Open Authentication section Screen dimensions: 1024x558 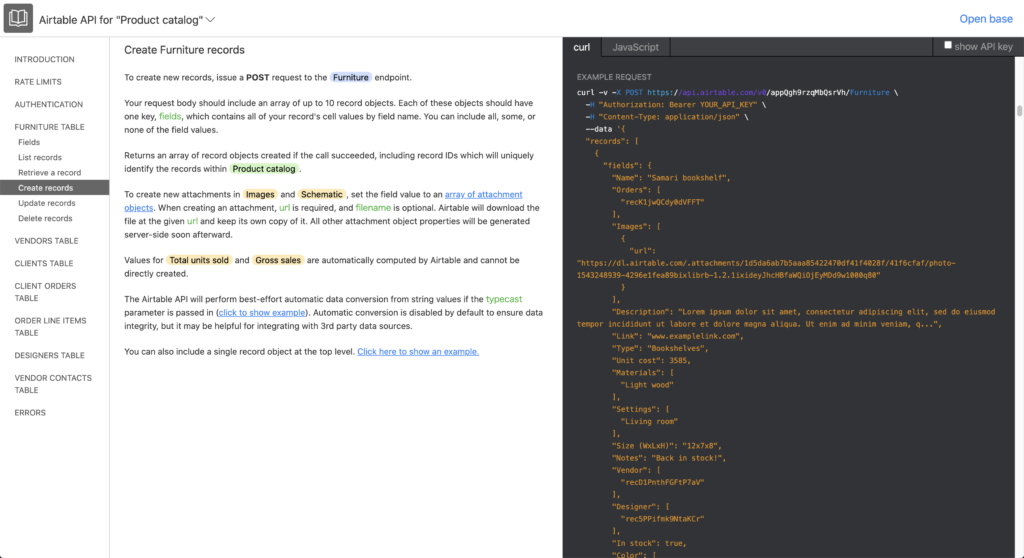point(48,105)
